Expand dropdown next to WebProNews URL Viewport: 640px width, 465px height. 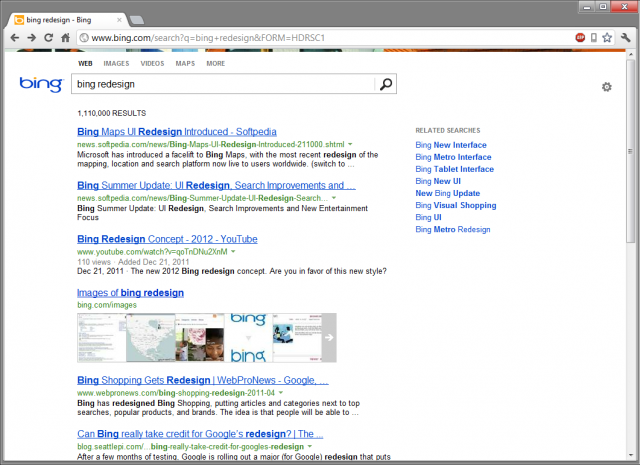click(281, 393)
